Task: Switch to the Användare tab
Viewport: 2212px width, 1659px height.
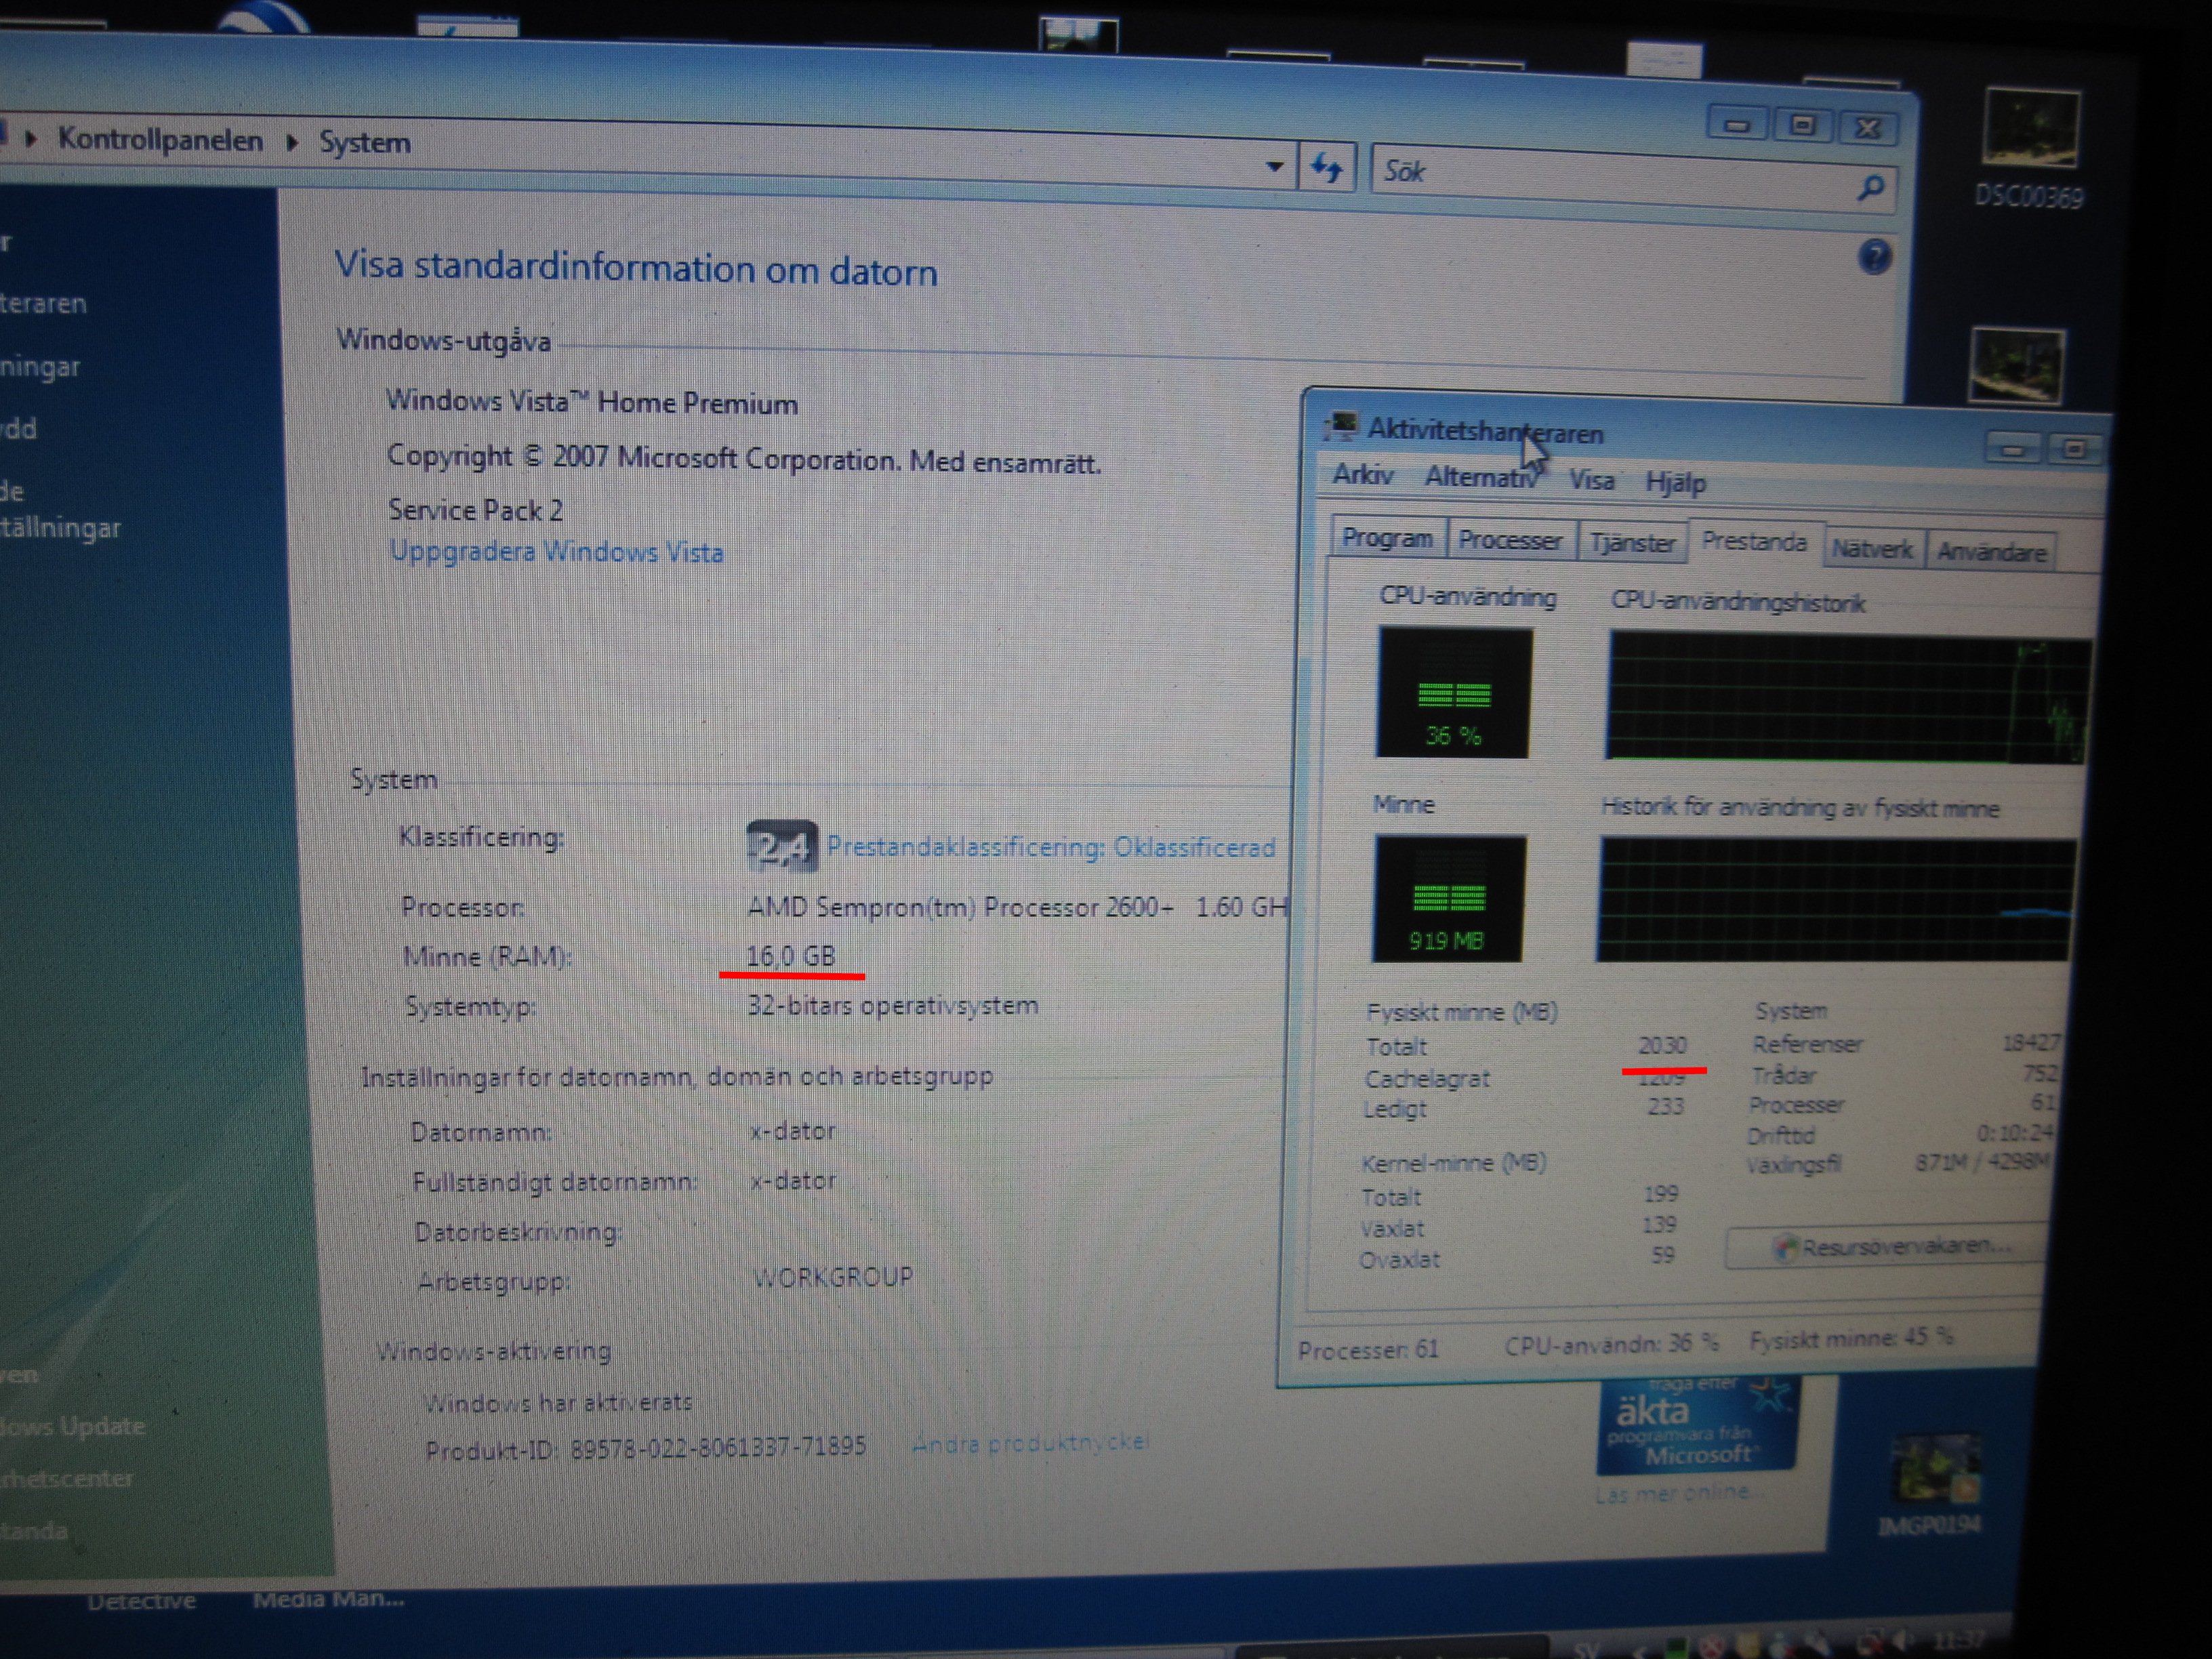Action: [1991, 552]
